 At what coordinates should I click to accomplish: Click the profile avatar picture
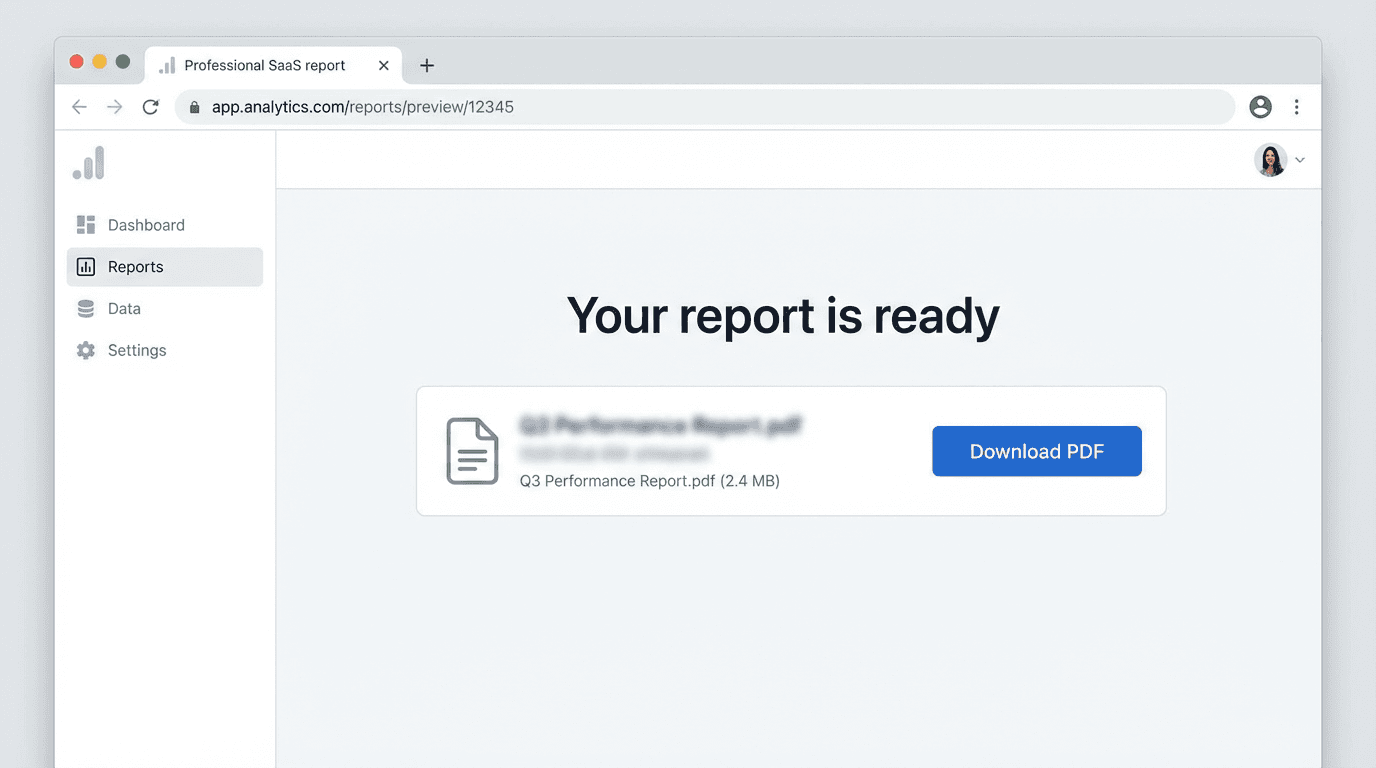[x=1270, y=160]
